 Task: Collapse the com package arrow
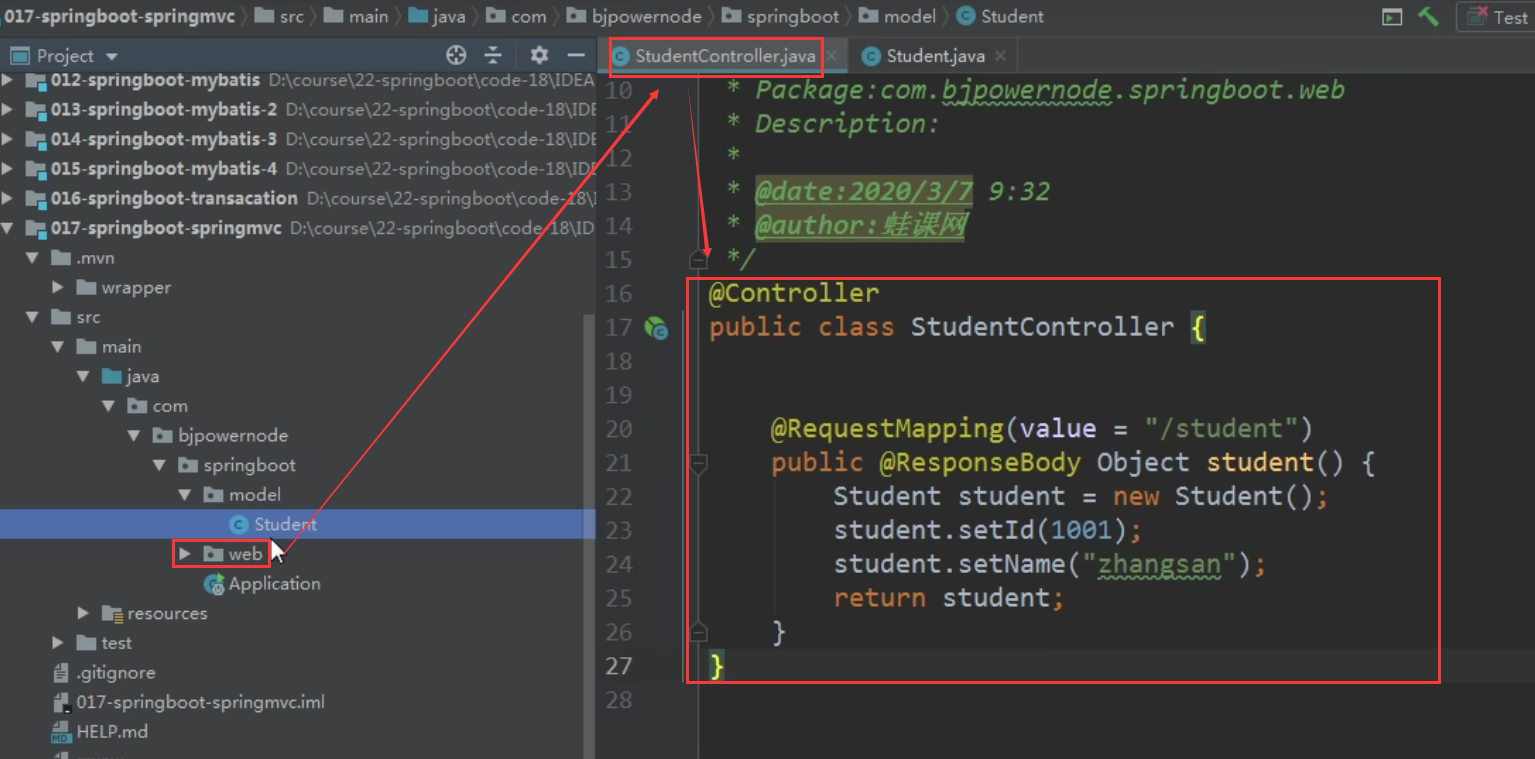point(109,406)
